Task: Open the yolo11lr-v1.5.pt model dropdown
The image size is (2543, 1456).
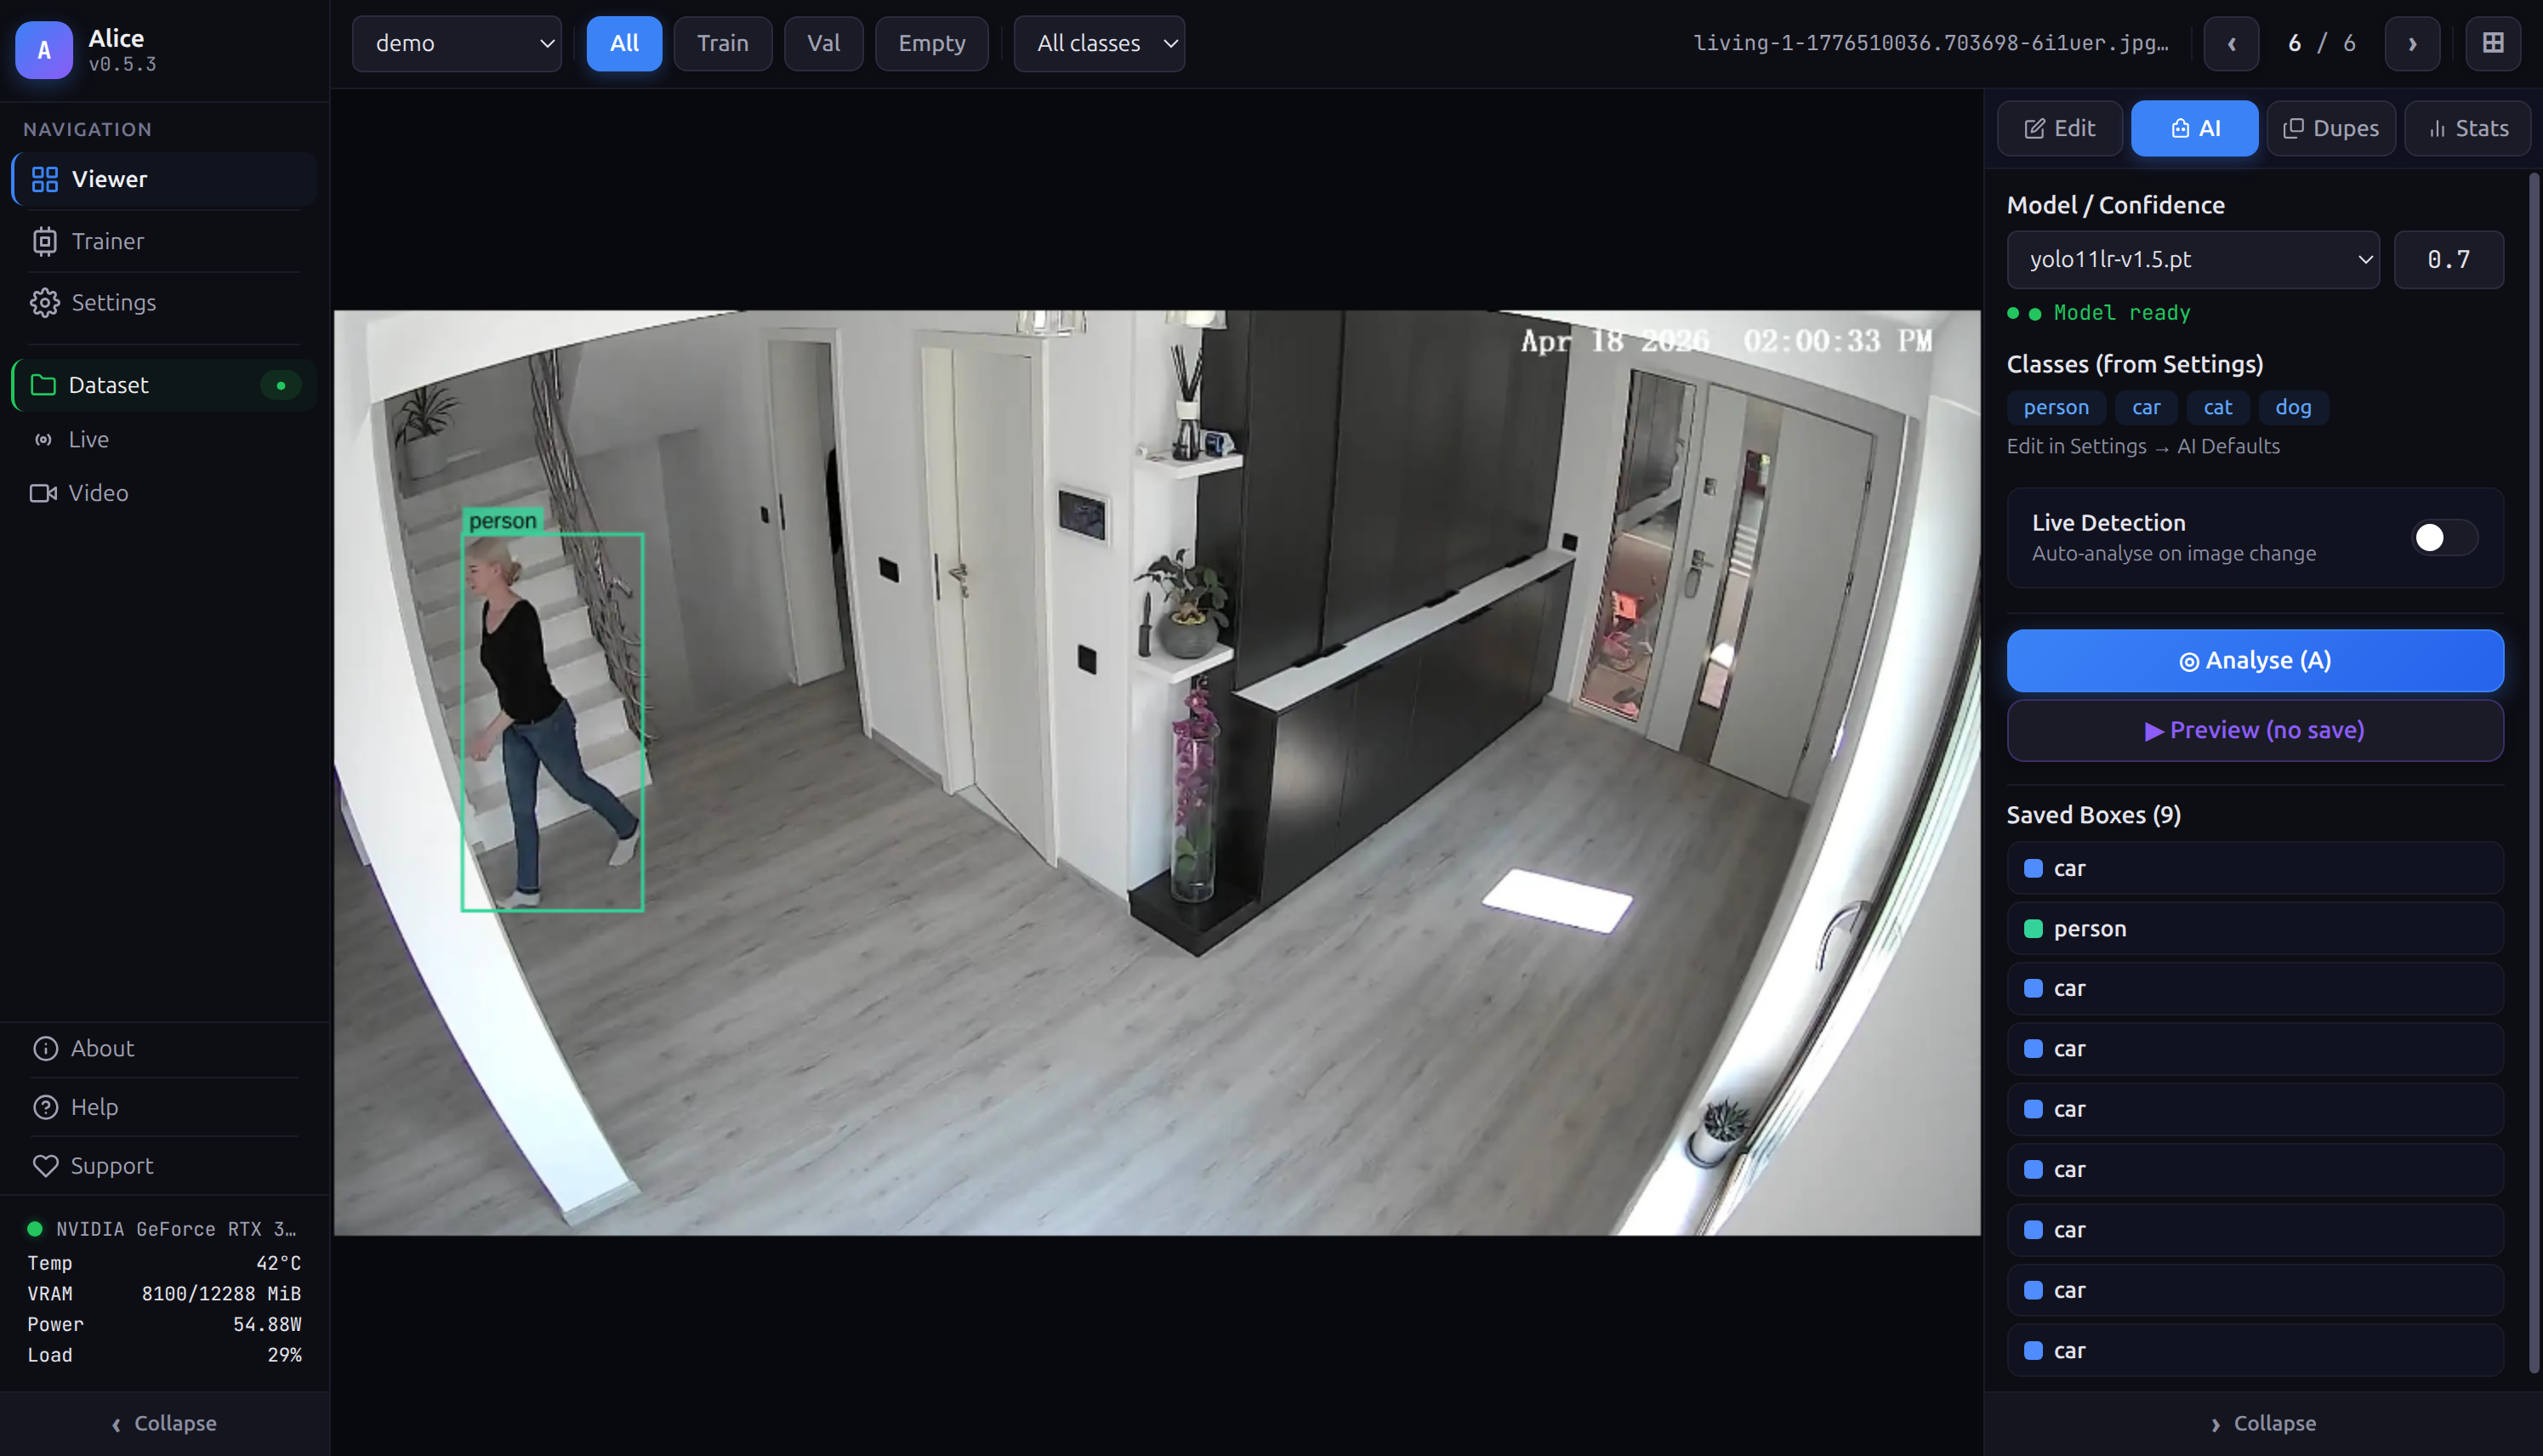Action: (2192, 260)
